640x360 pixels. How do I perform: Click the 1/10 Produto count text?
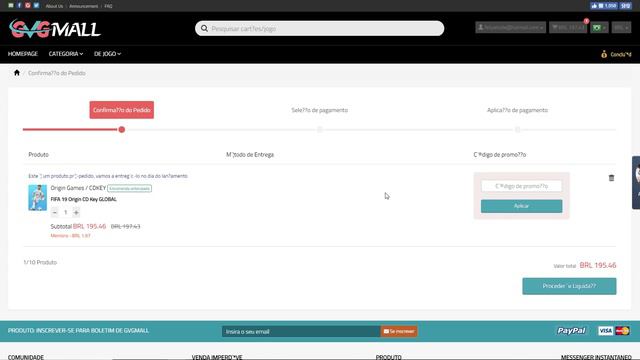pyautogui.click(x=40, y=262)
